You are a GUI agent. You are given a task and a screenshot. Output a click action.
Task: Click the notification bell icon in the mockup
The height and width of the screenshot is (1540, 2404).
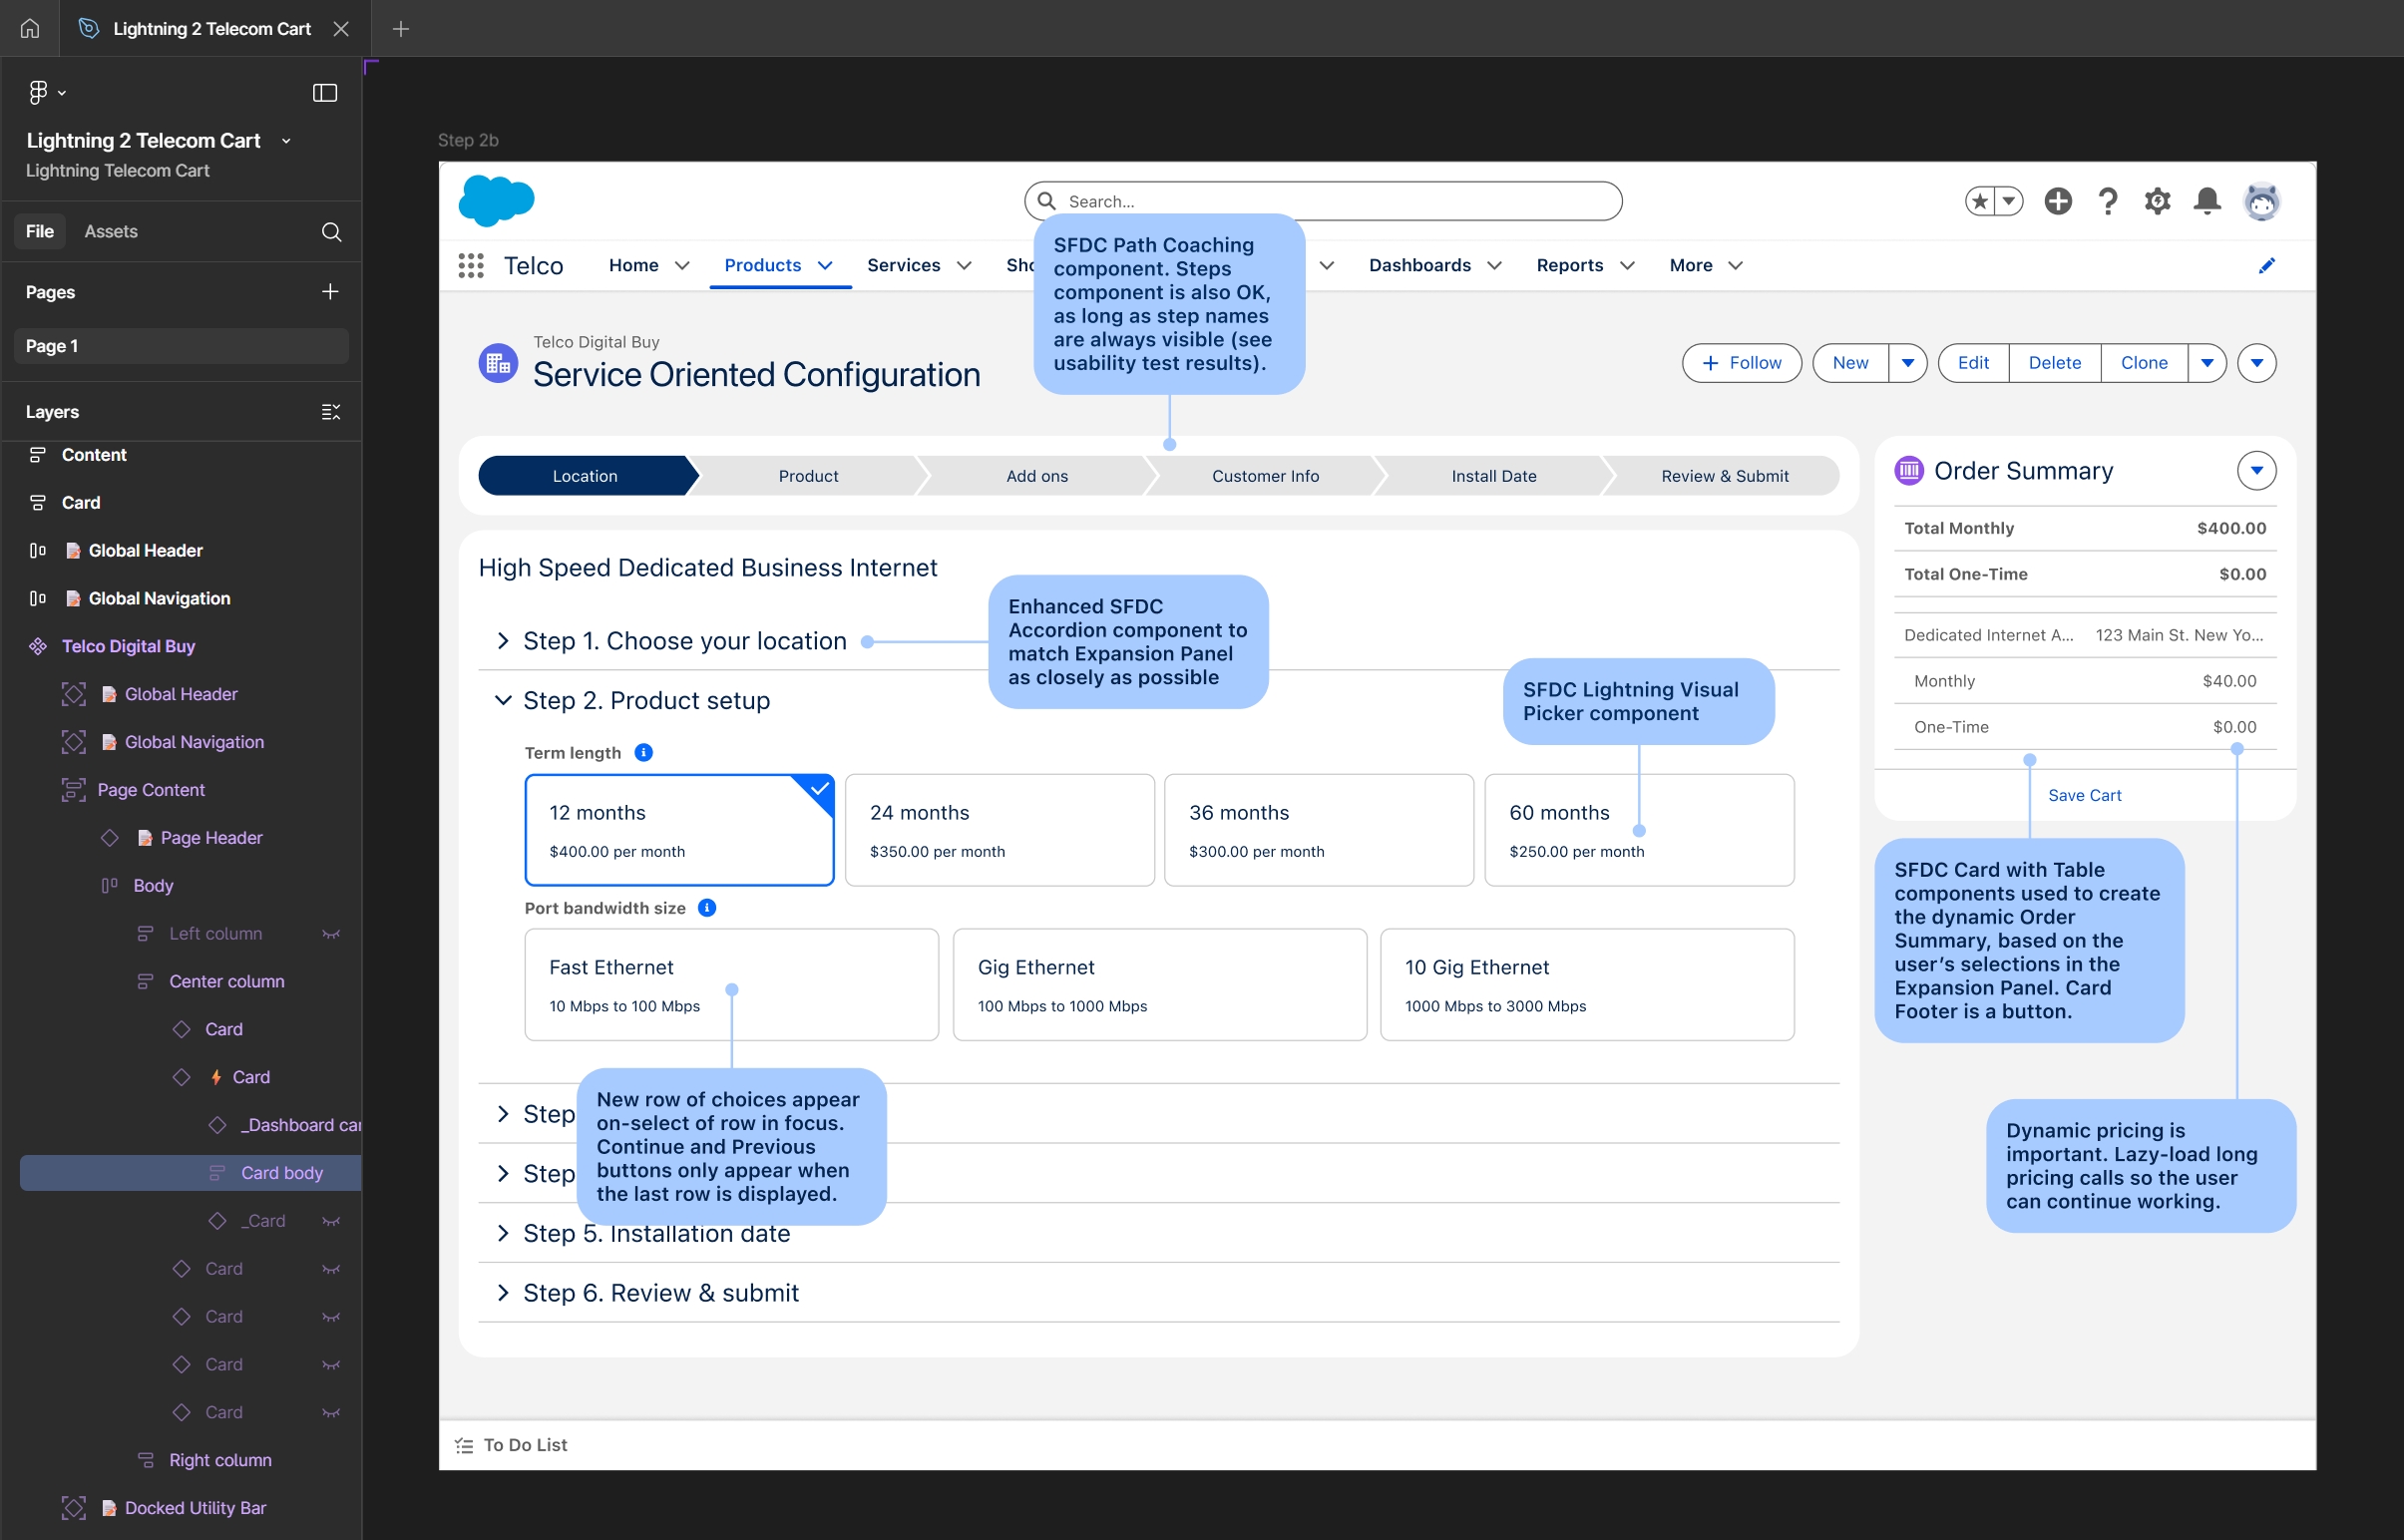click(x=2208, y=201)
